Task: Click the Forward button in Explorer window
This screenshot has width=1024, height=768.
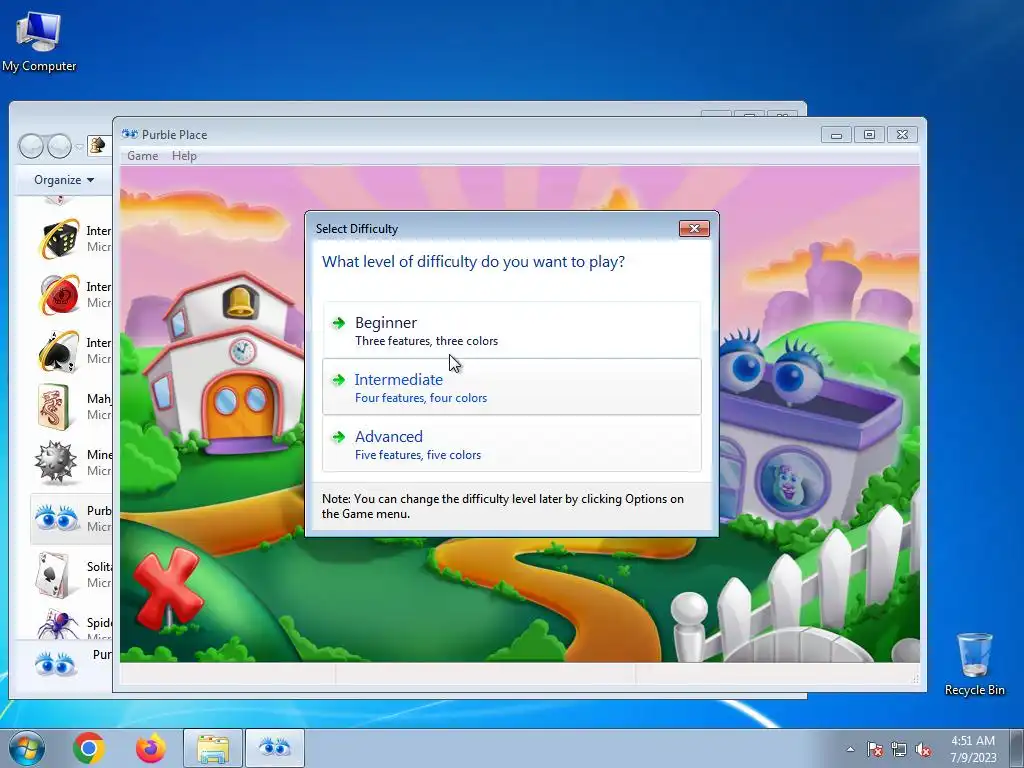Action: [59, 146]
